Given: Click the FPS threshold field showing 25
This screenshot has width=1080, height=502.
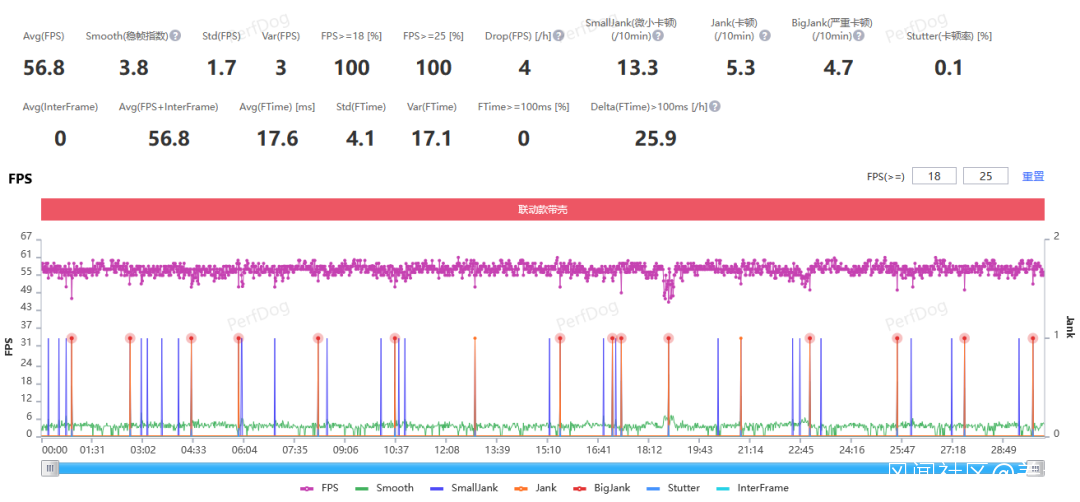Looking at the screenshot, I should point(986,176).
